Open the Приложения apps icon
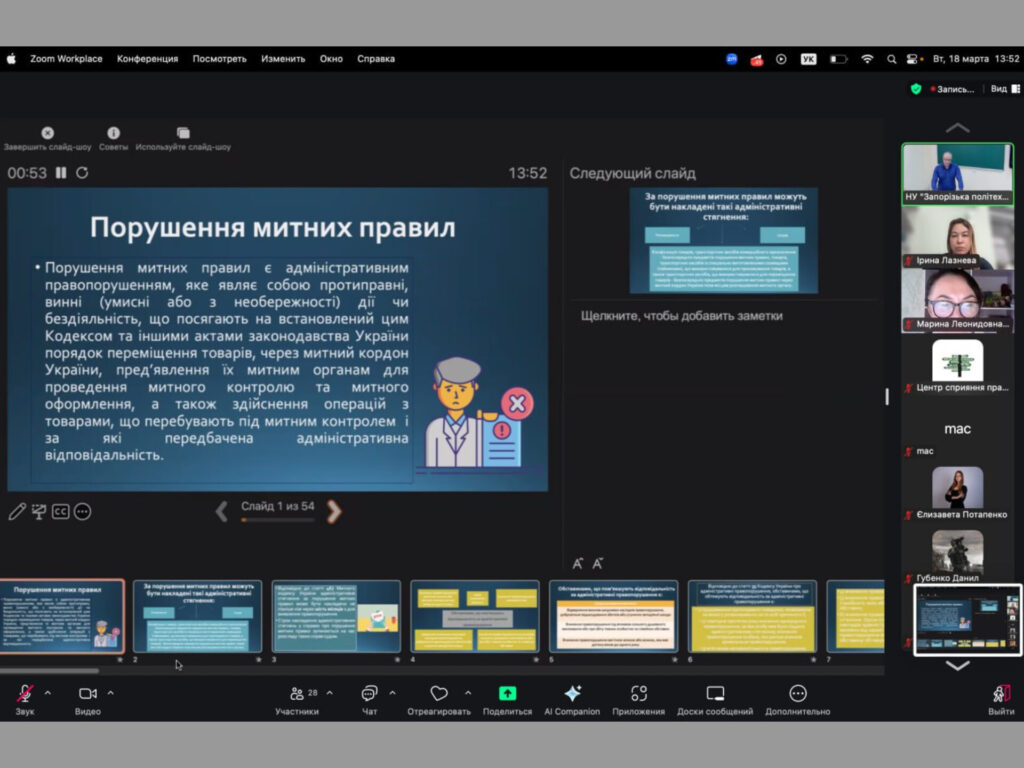1024x768 pixels. (x=639, y=693)
